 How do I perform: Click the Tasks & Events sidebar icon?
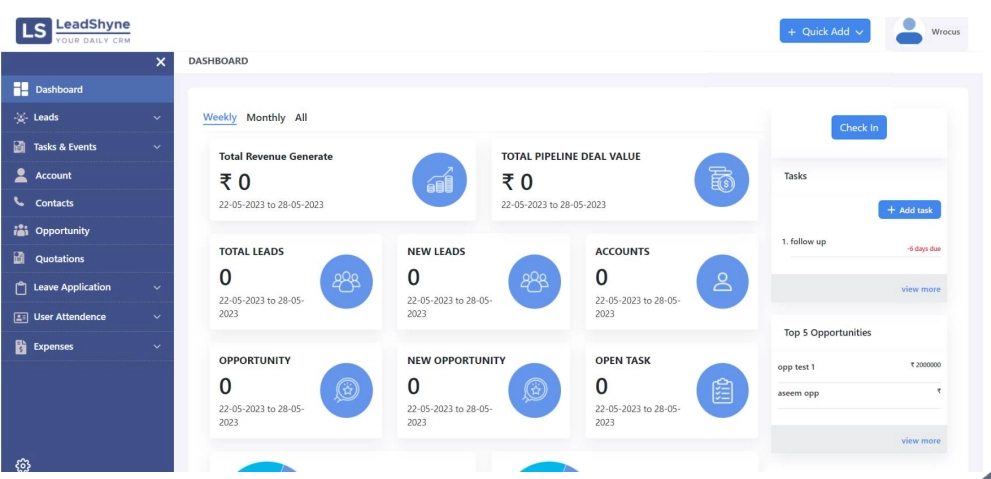(20, 147)
